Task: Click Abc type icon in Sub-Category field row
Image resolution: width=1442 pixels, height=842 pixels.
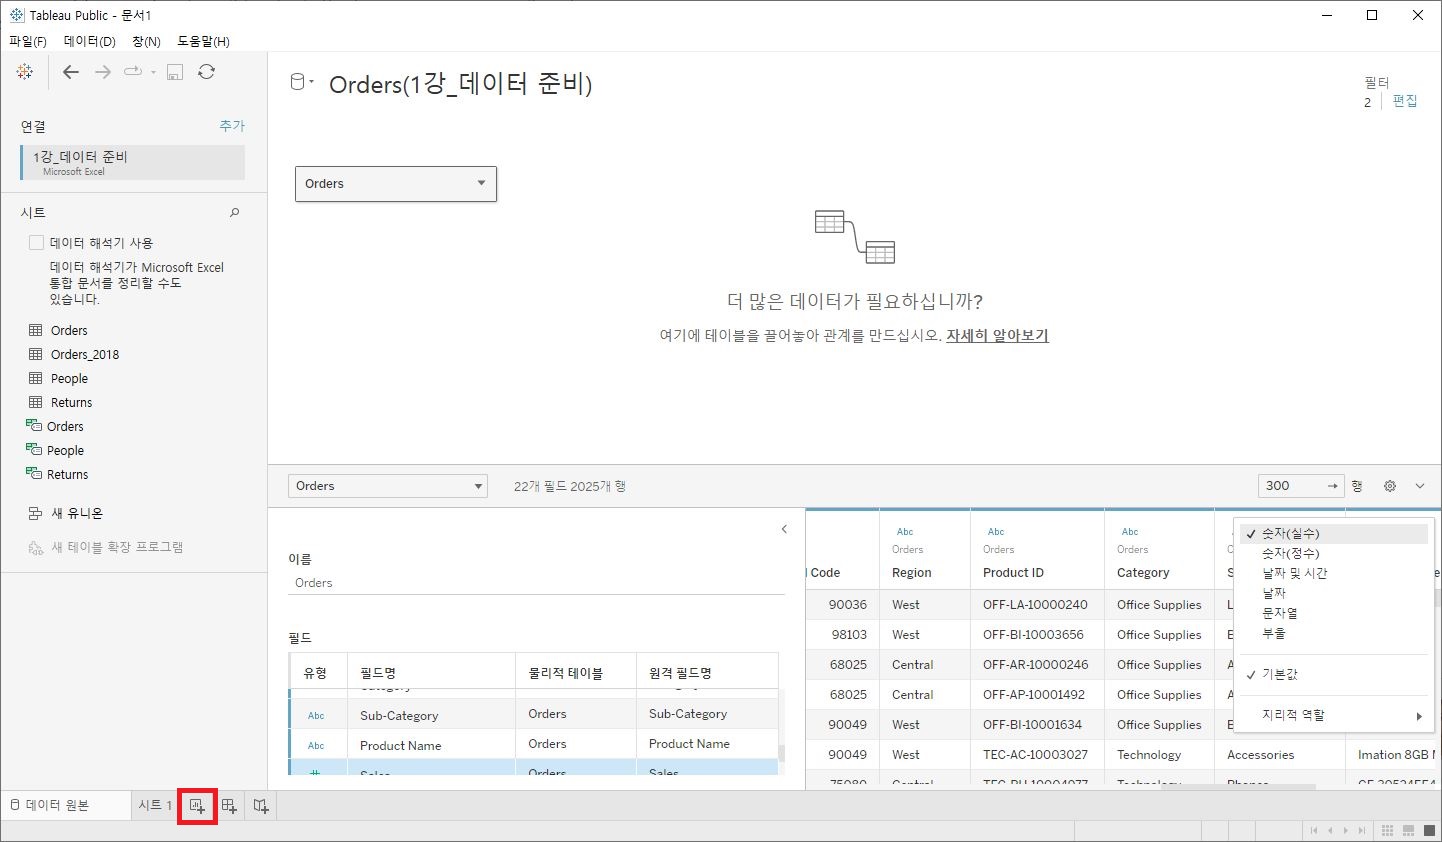Action: point(316,716)
